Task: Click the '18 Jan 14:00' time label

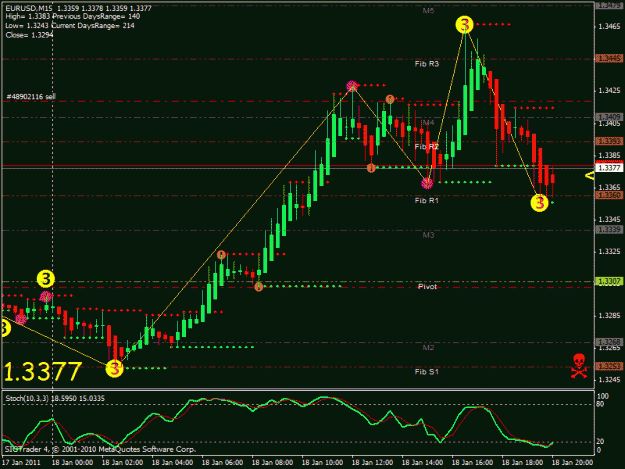Action: click(x=423, y=462)
